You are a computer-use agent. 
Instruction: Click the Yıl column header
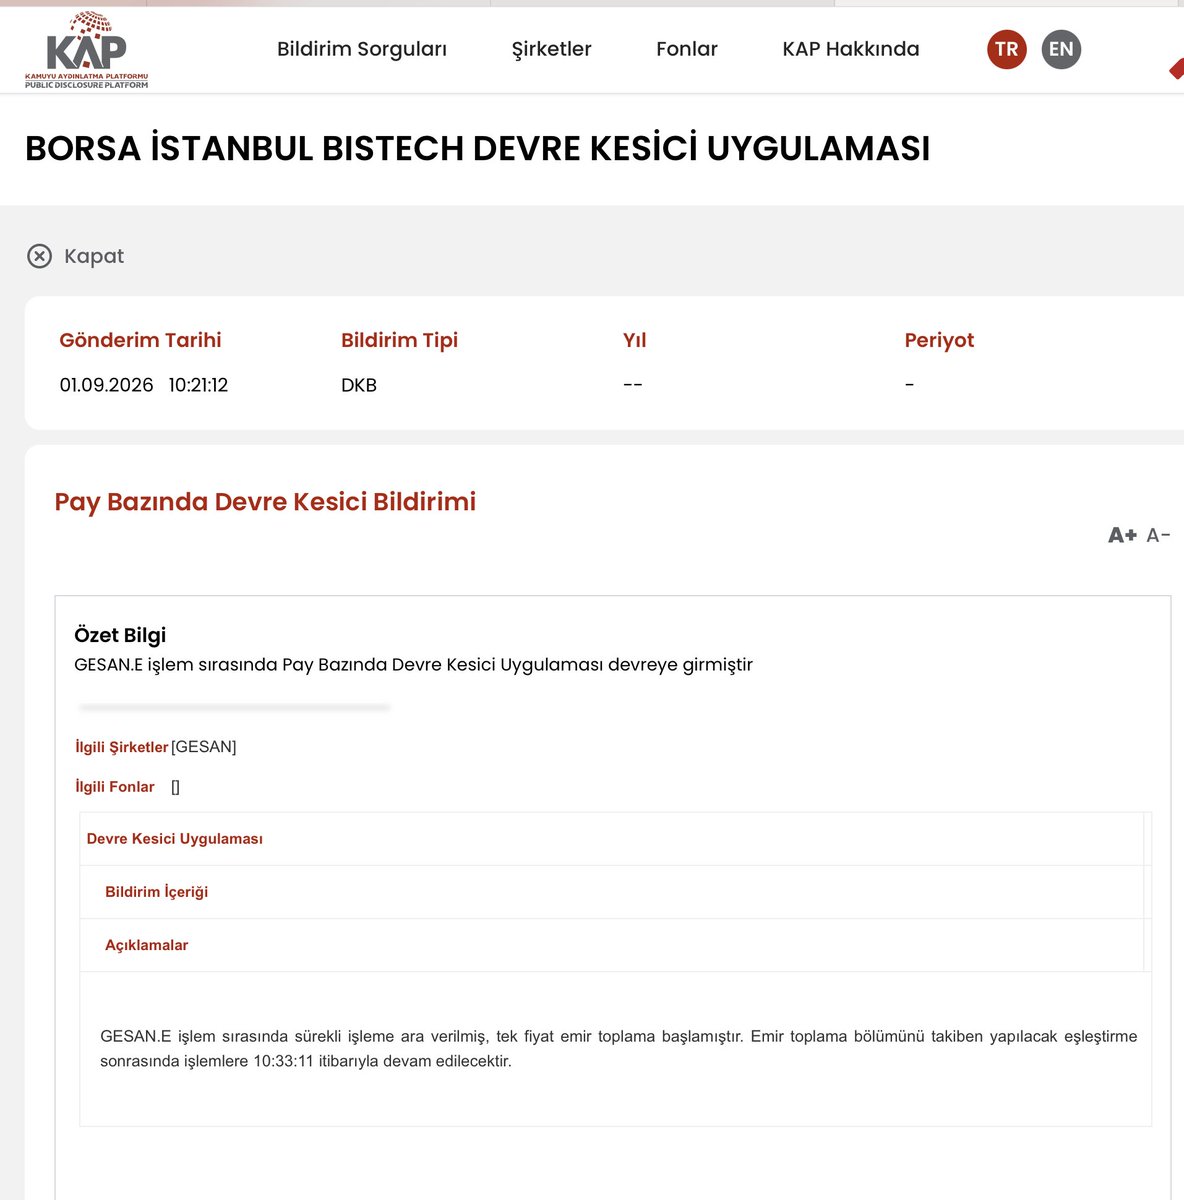(x=635, y=340)
